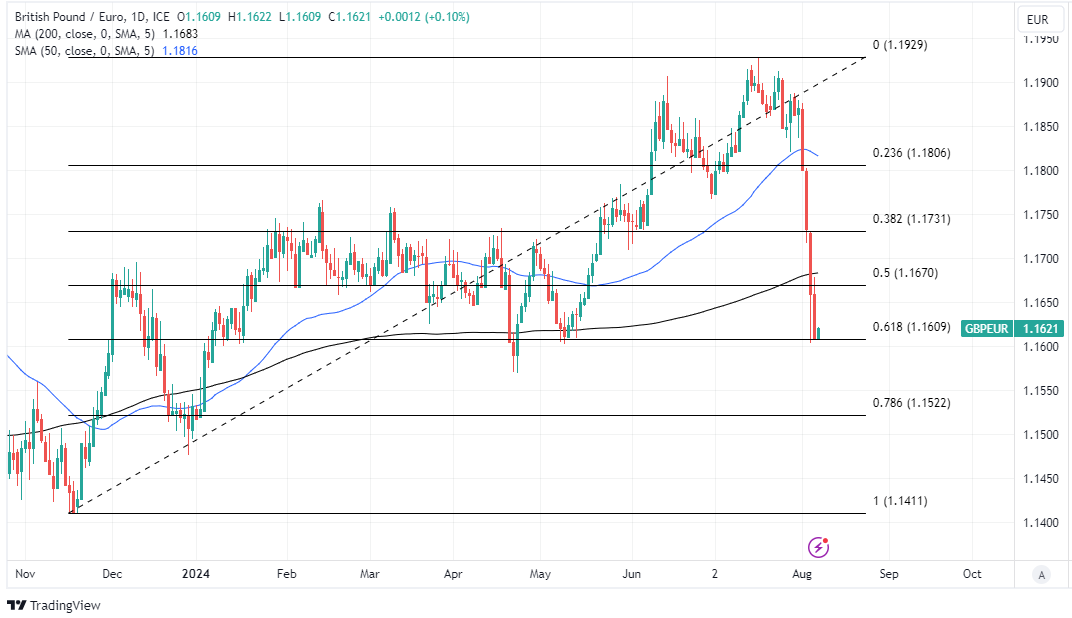1072x618 pixels.
Task: Click the 1.1900 price scale label
Action: click(x=1041, y=83)
